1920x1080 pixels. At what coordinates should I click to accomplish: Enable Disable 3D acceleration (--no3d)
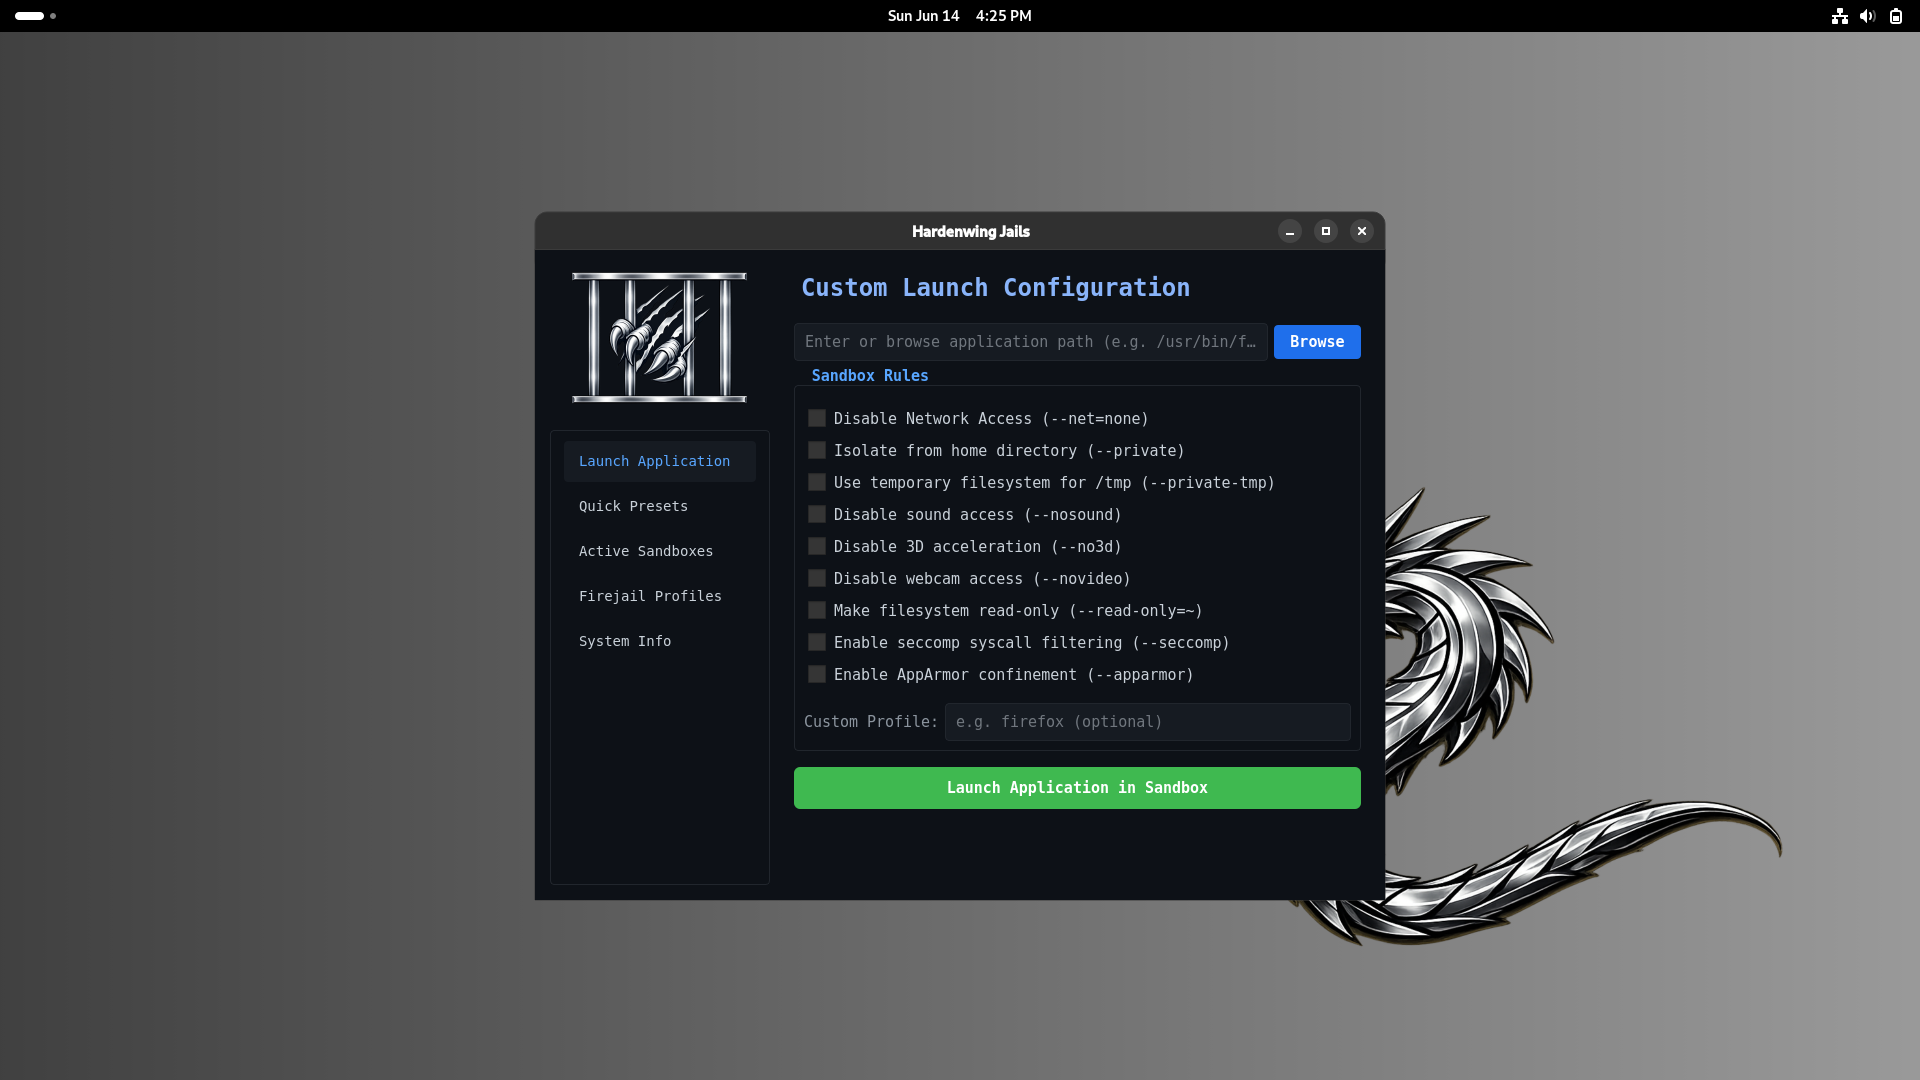tap(817, 546)
